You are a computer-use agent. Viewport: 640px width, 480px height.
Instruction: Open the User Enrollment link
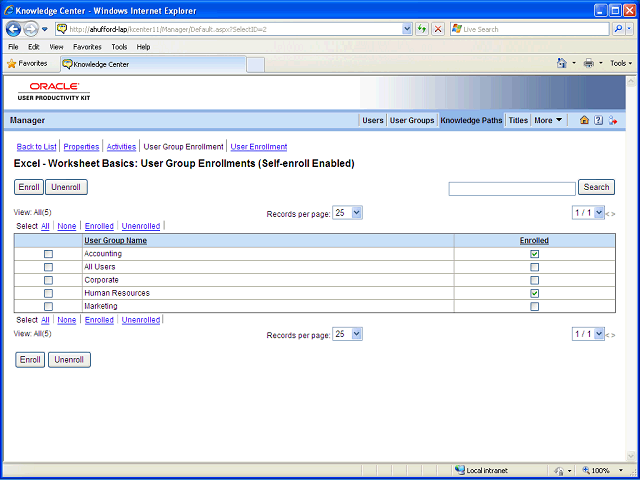[259, 147]
